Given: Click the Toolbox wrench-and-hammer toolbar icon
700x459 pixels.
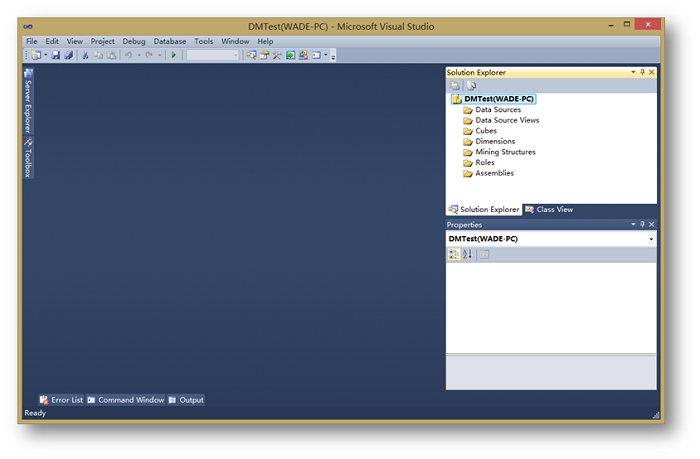Looking at the screenshot, I should click(277, 55).
